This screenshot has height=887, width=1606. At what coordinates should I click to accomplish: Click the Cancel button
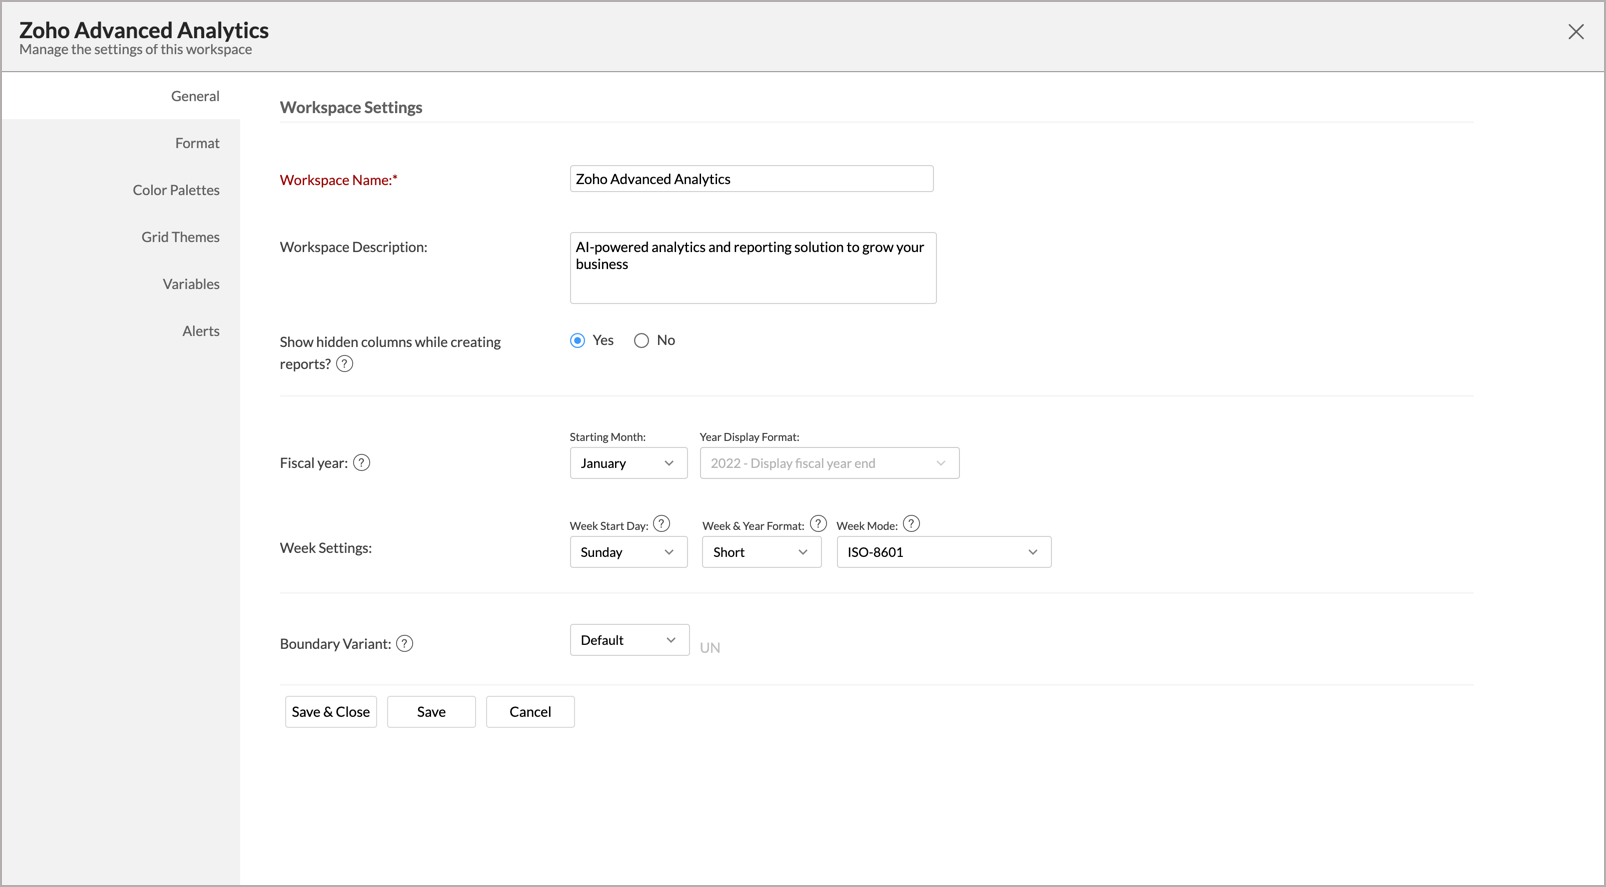pos(530,712)
